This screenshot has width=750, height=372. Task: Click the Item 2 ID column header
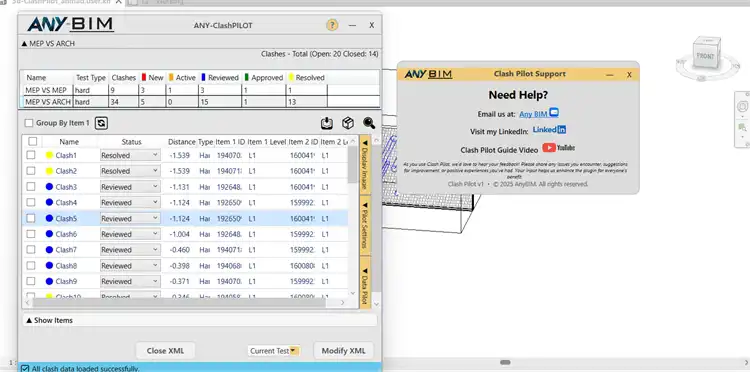303,142
